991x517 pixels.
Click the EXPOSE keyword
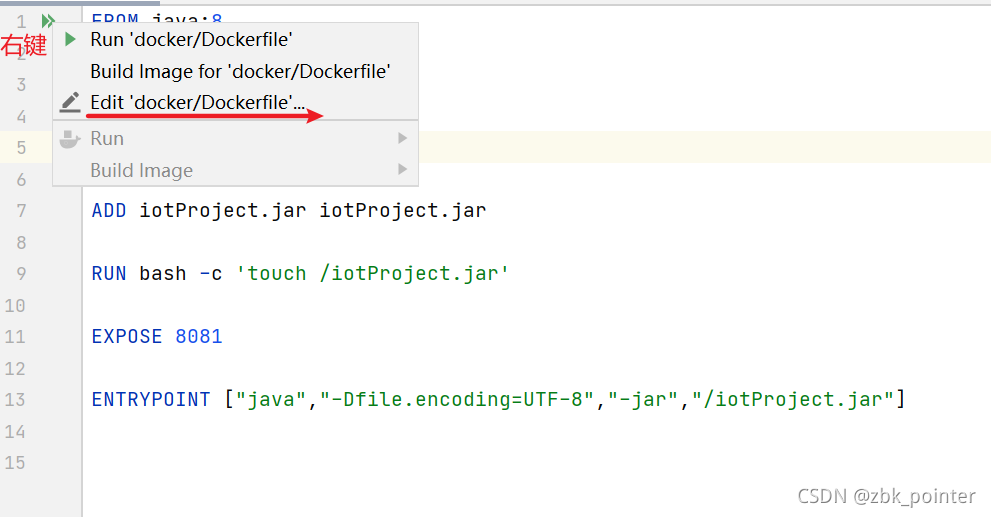(127, 337)
